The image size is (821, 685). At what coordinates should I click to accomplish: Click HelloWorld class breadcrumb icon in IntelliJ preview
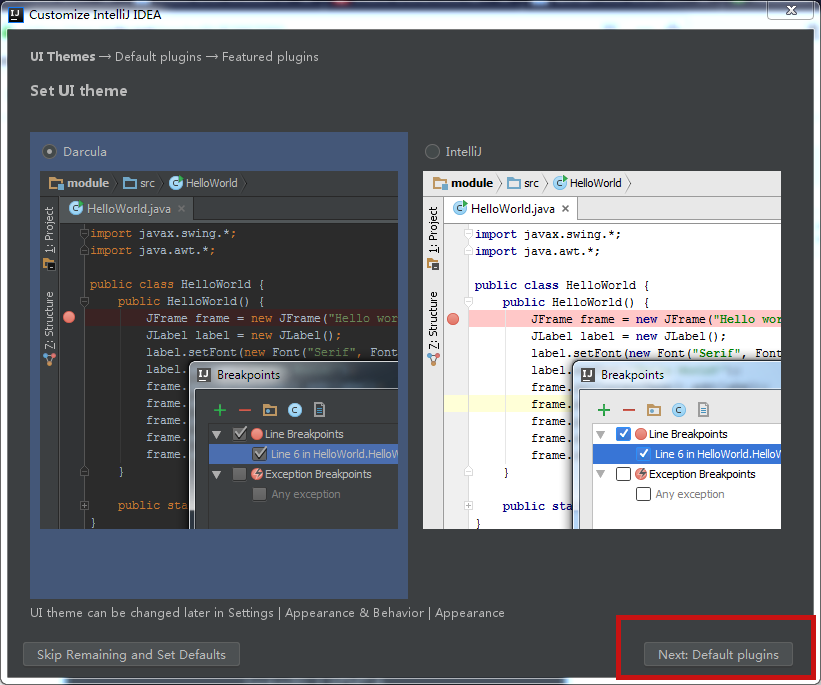560,182
